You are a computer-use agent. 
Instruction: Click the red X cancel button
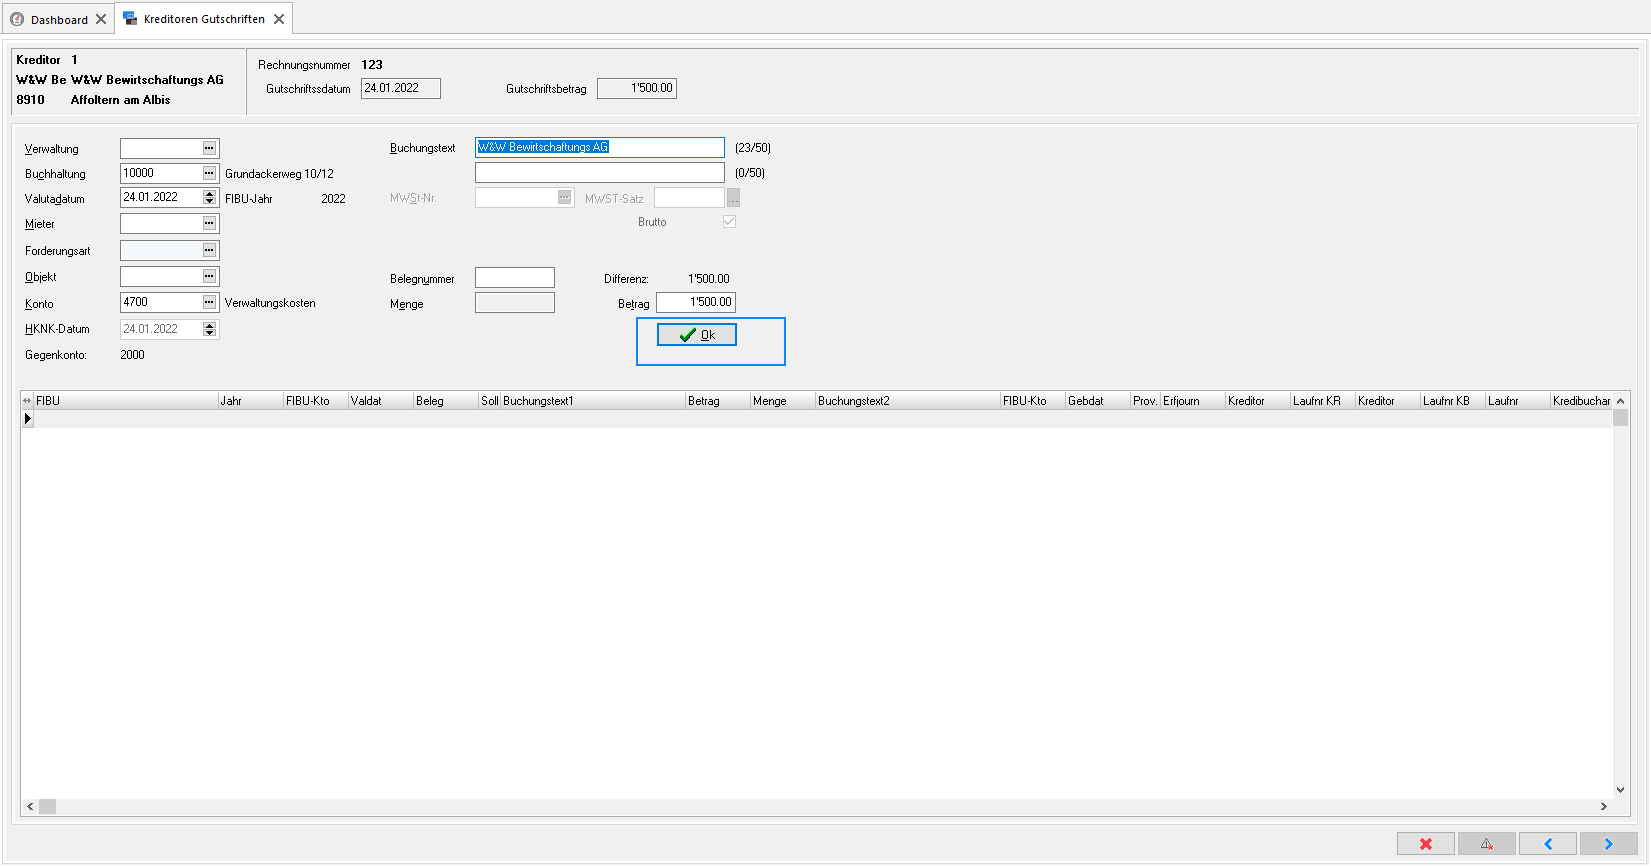pos(1426,844)
